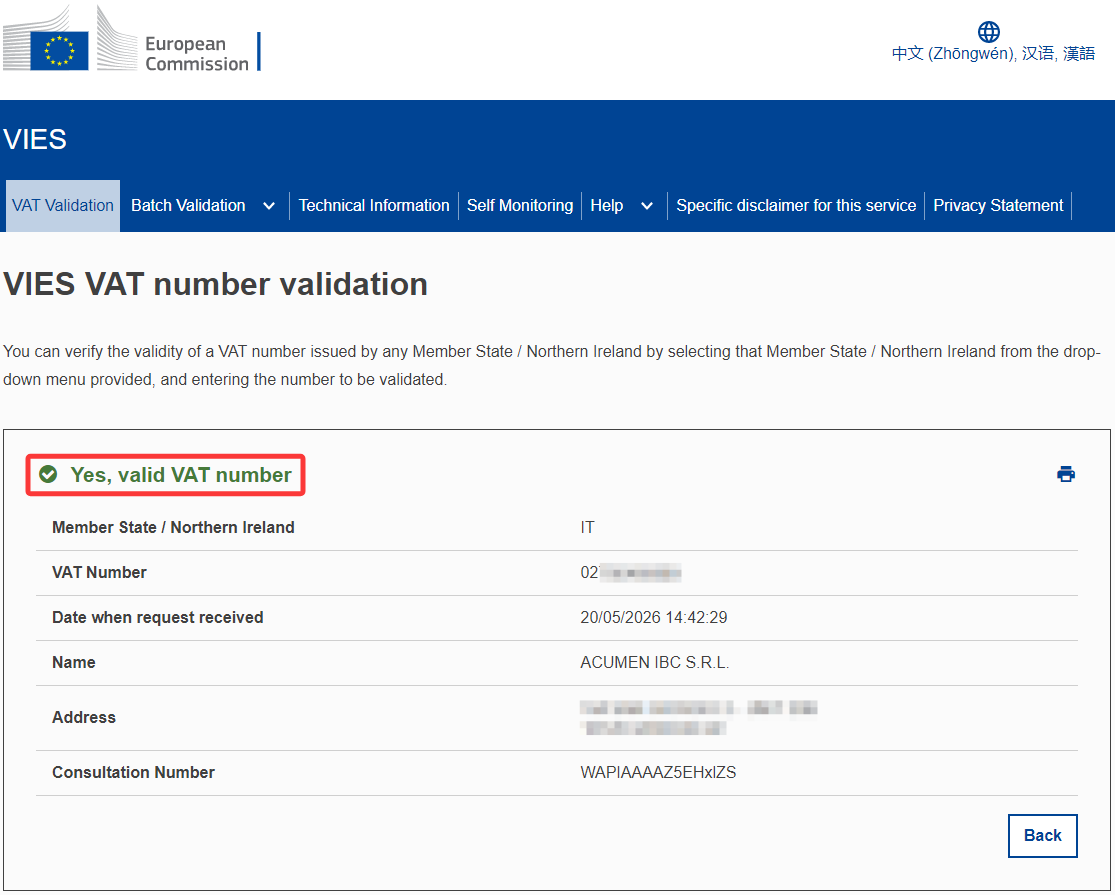Click the Back button
Viewport: 1115px width, 895px height.
click(1042, 835)
